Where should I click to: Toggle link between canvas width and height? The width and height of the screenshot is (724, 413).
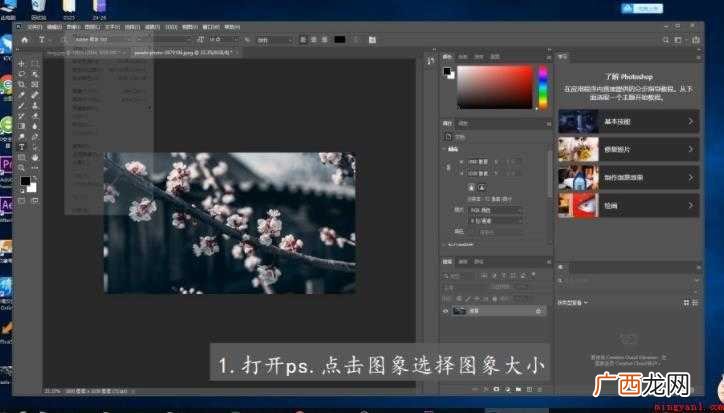pyautogui.click(x=447, y=168)
